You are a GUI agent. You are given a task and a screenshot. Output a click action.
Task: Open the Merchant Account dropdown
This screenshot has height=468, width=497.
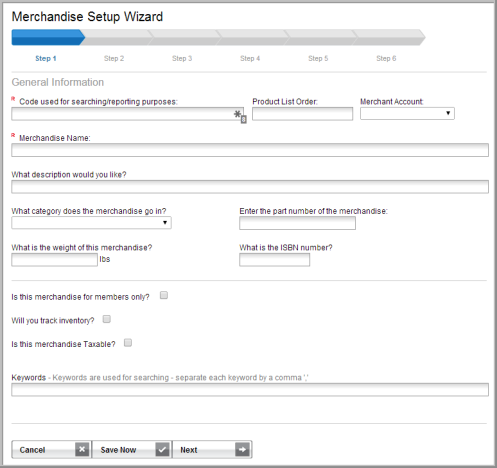click(x=407, y=113)
